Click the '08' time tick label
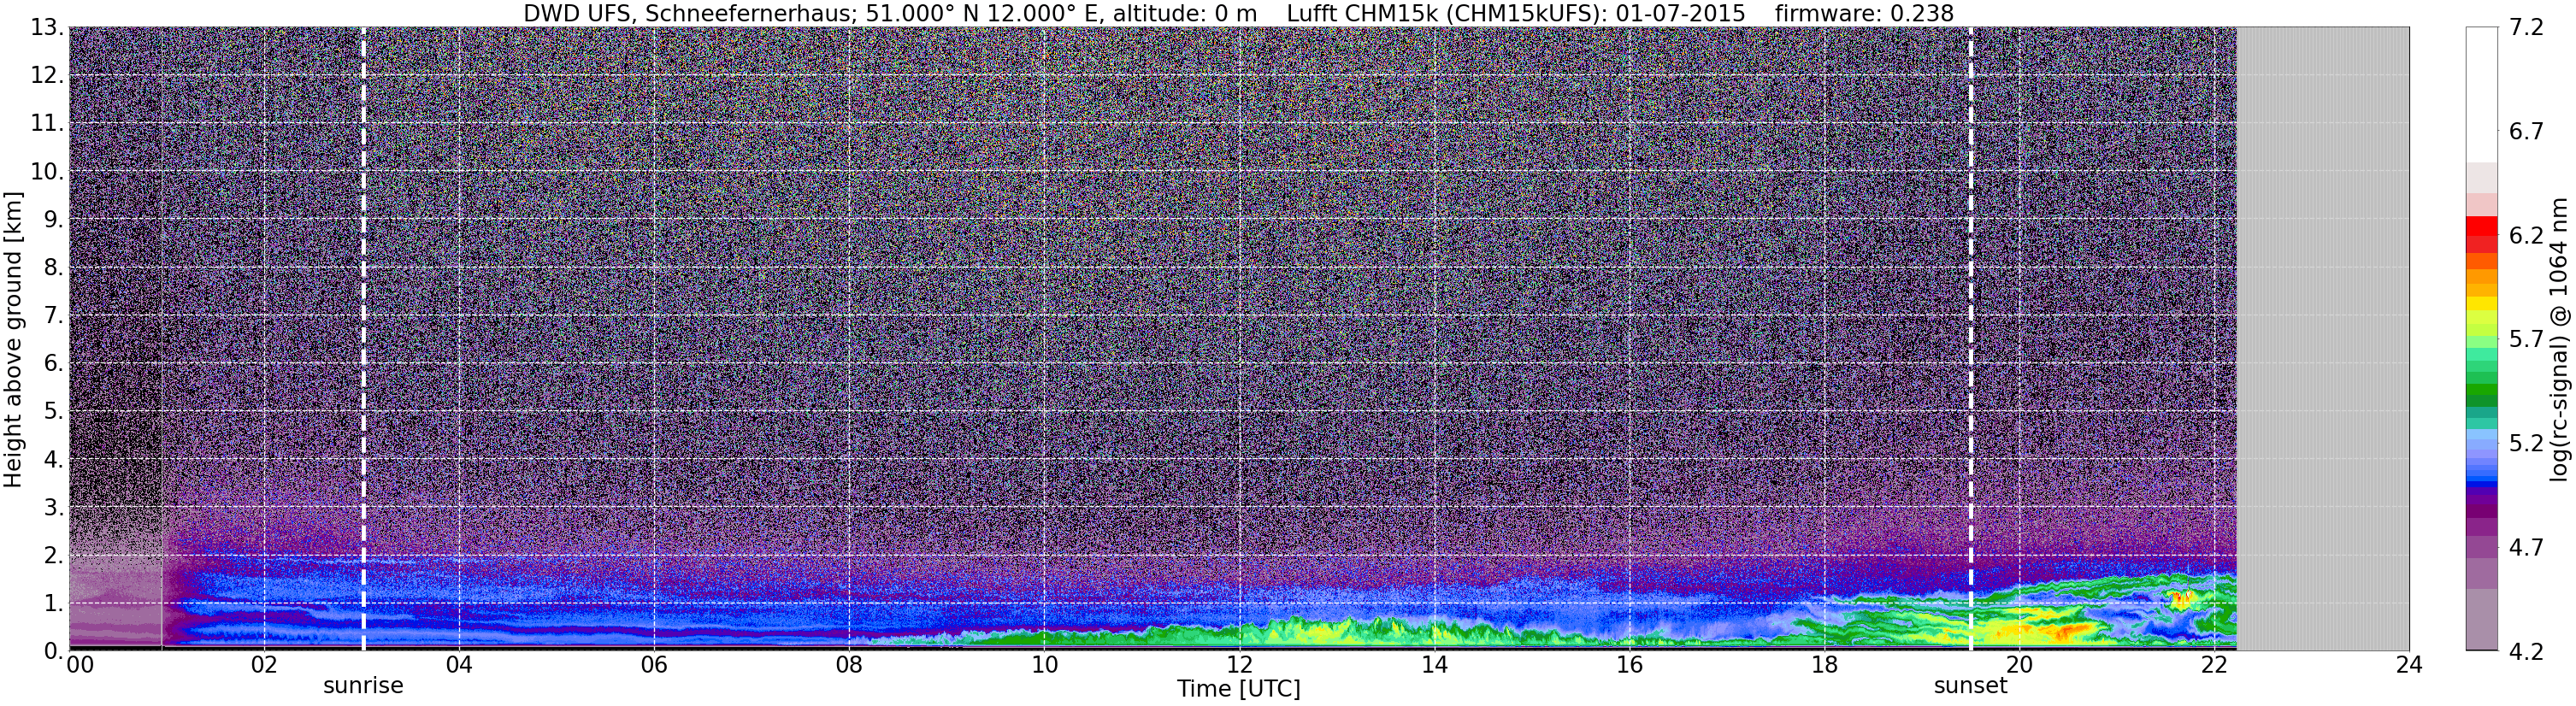The image size is (2576, 706). [x=849, y=665]
